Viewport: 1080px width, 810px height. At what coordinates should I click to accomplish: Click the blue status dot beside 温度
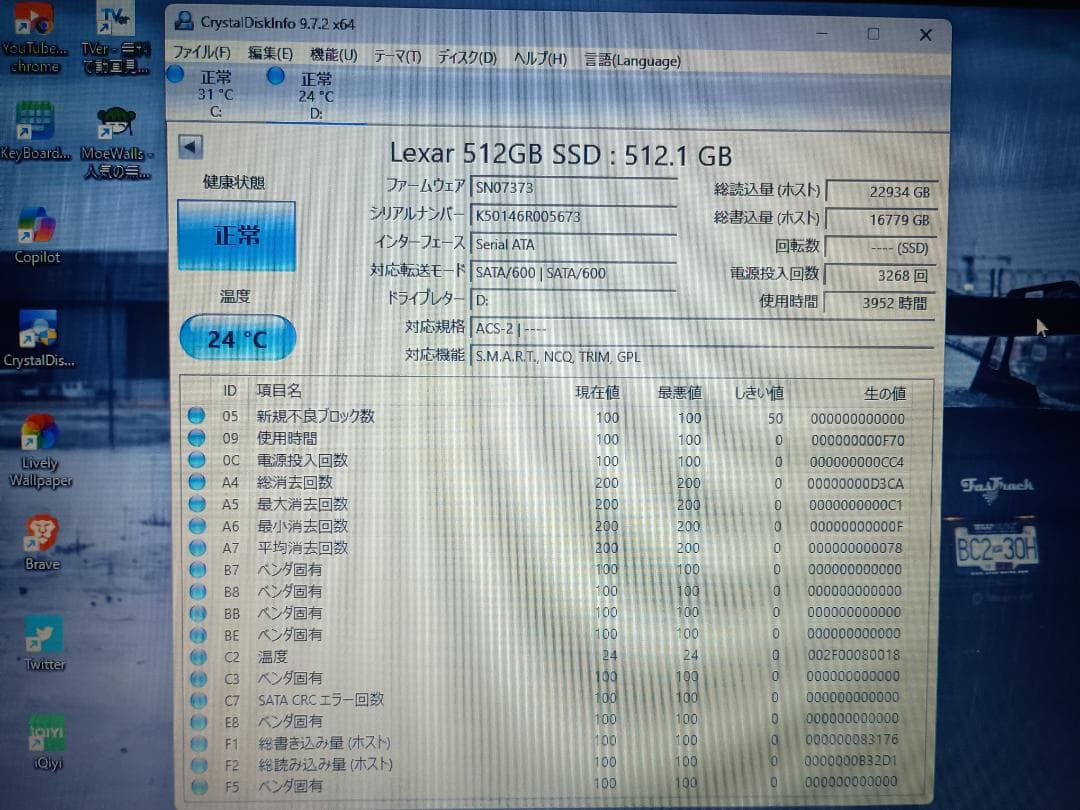(198, 657)
